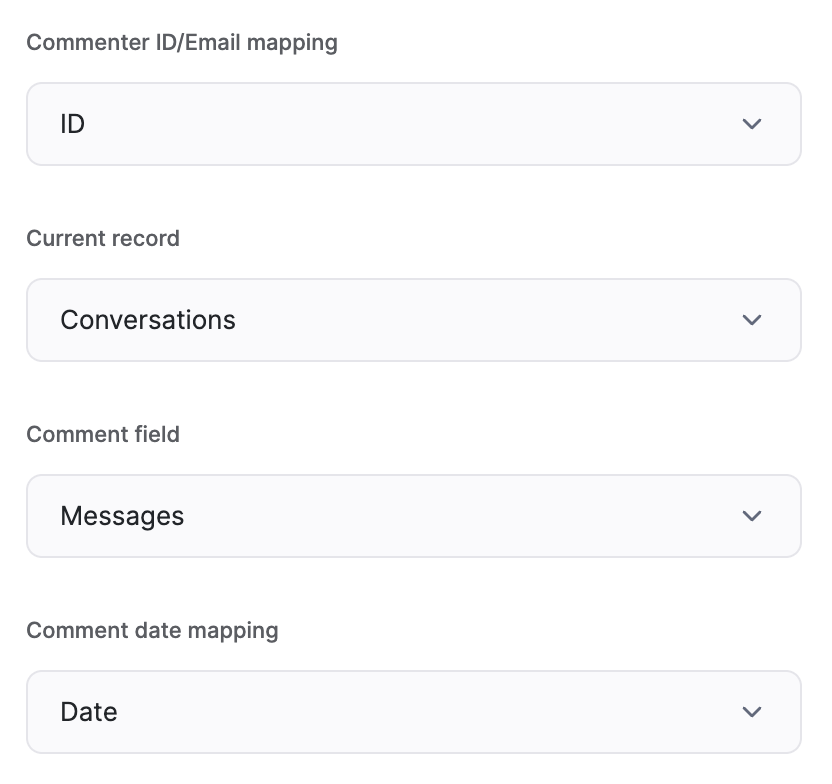Open the Current record dropdown showing Conversations
The width and height of the screenshot is (832, 784).
pyautogui.click(x=414, y=320)
